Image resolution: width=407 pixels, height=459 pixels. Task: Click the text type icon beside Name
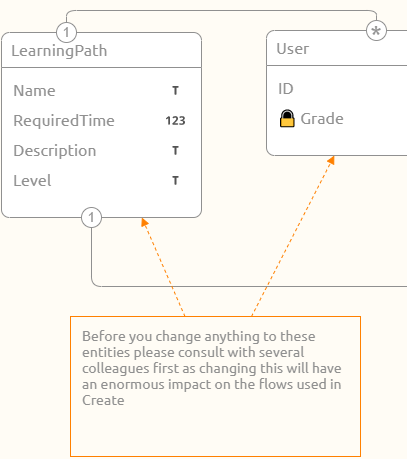175,91
